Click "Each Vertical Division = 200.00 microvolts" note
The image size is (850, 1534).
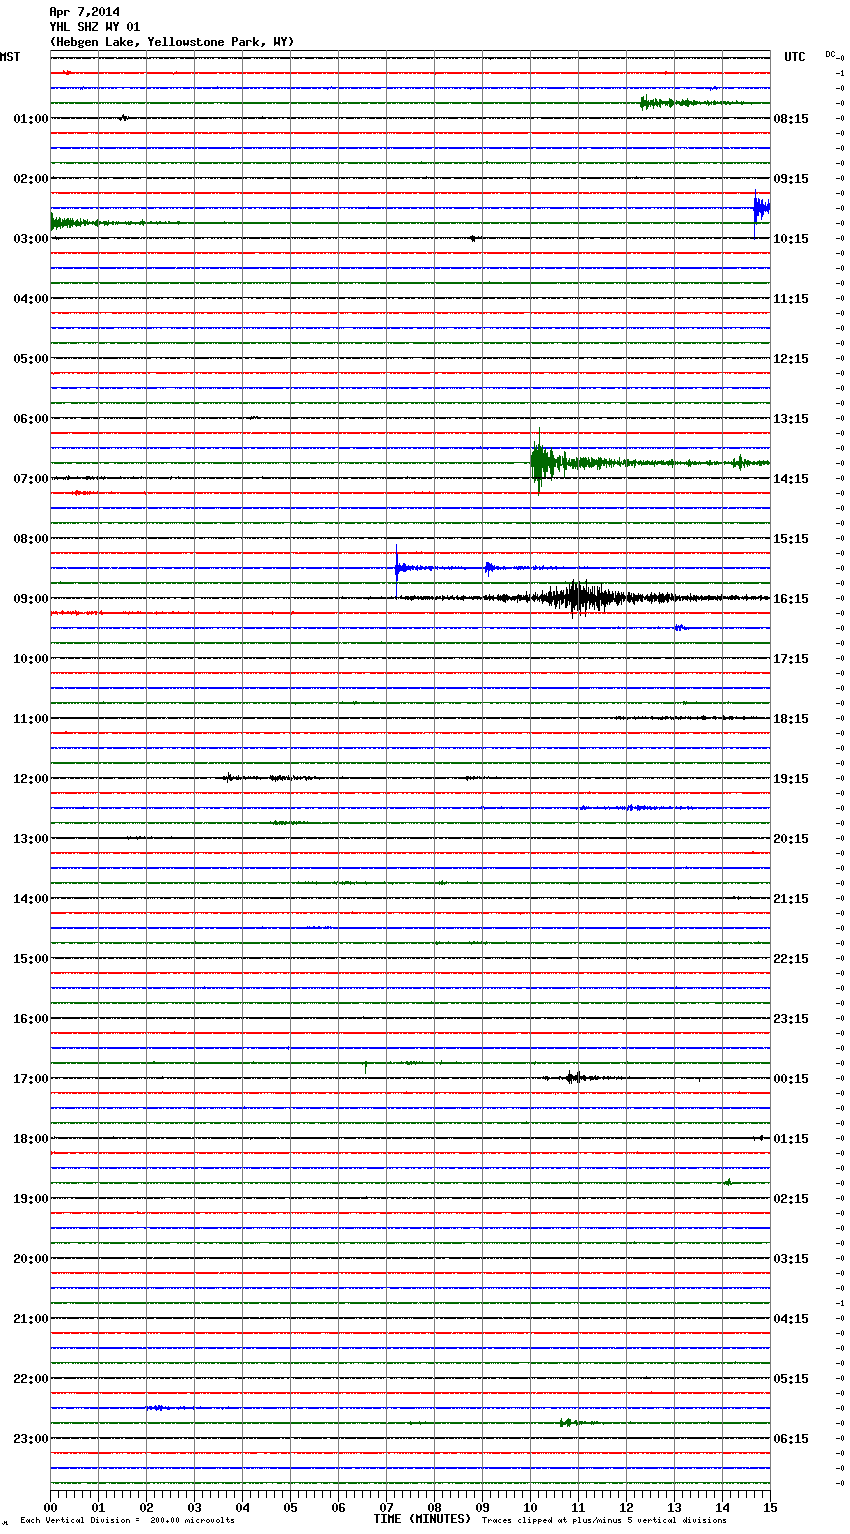[x=127, y=1521]
